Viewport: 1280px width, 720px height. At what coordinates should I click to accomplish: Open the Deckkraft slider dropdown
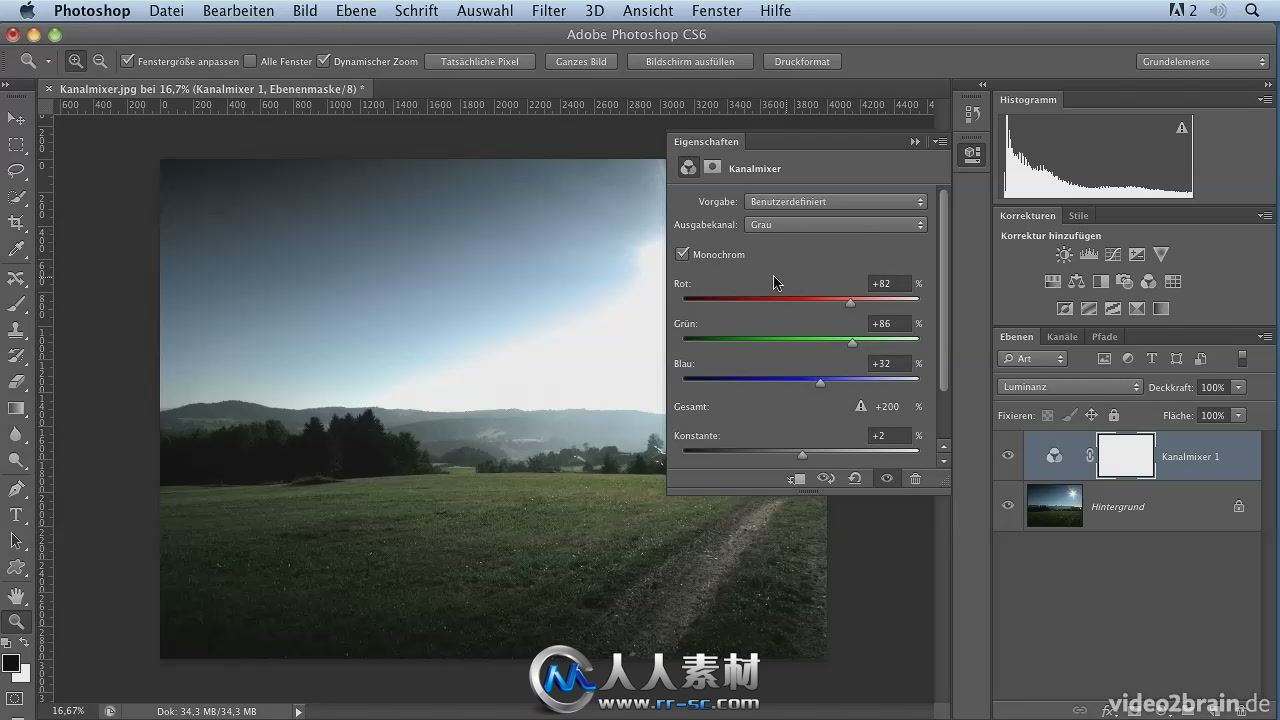(x=1239, y=387)
